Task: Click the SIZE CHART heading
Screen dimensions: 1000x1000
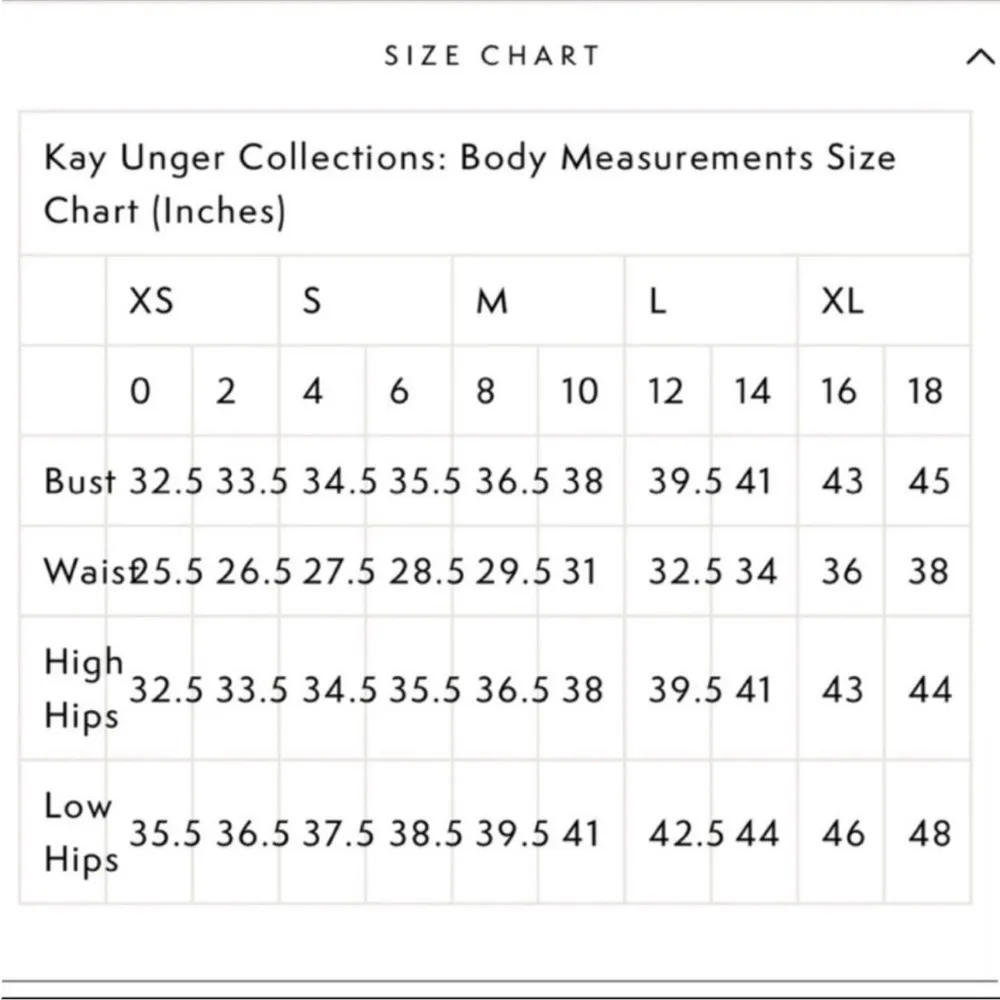Action: click(x=492, y=56)
